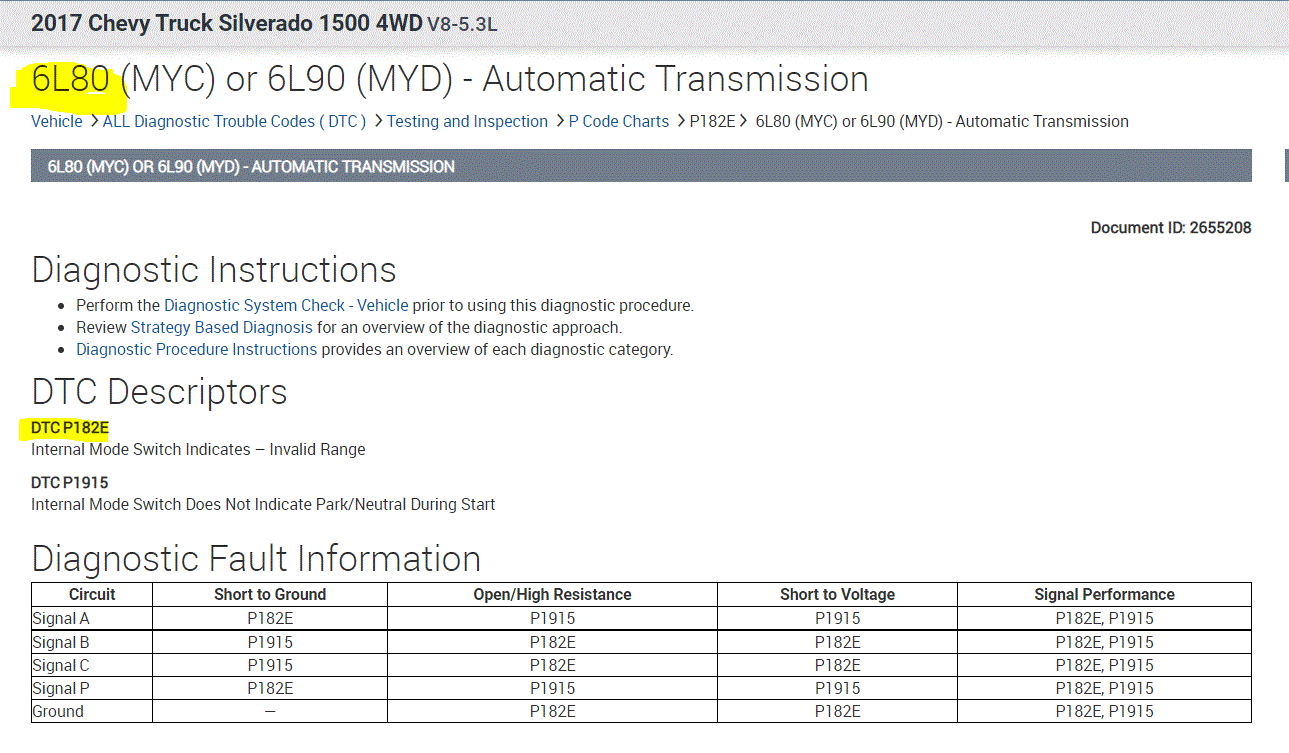Click Signal A's Open/High Resistance cell
Screen dimensions: 1289x753
[552, 618]
